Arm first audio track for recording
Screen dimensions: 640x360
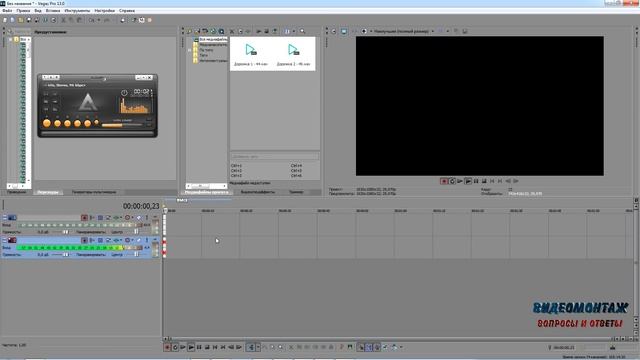point(84,218)
